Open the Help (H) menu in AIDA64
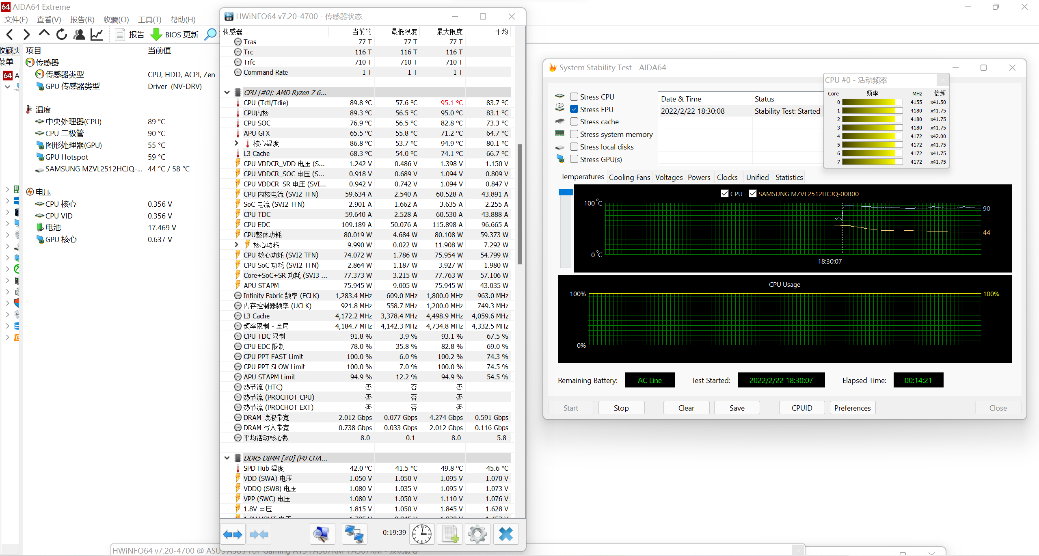Image resolution: width=1039 pixels, height=556 pixels. click(x=183, y=20)
